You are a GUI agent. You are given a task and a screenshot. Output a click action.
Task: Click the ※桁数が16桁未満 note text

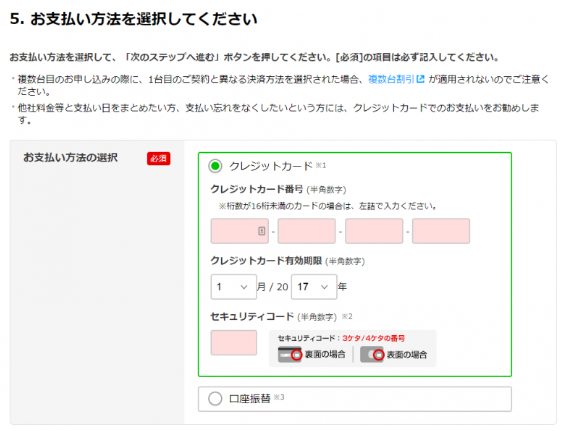[327, 206]
